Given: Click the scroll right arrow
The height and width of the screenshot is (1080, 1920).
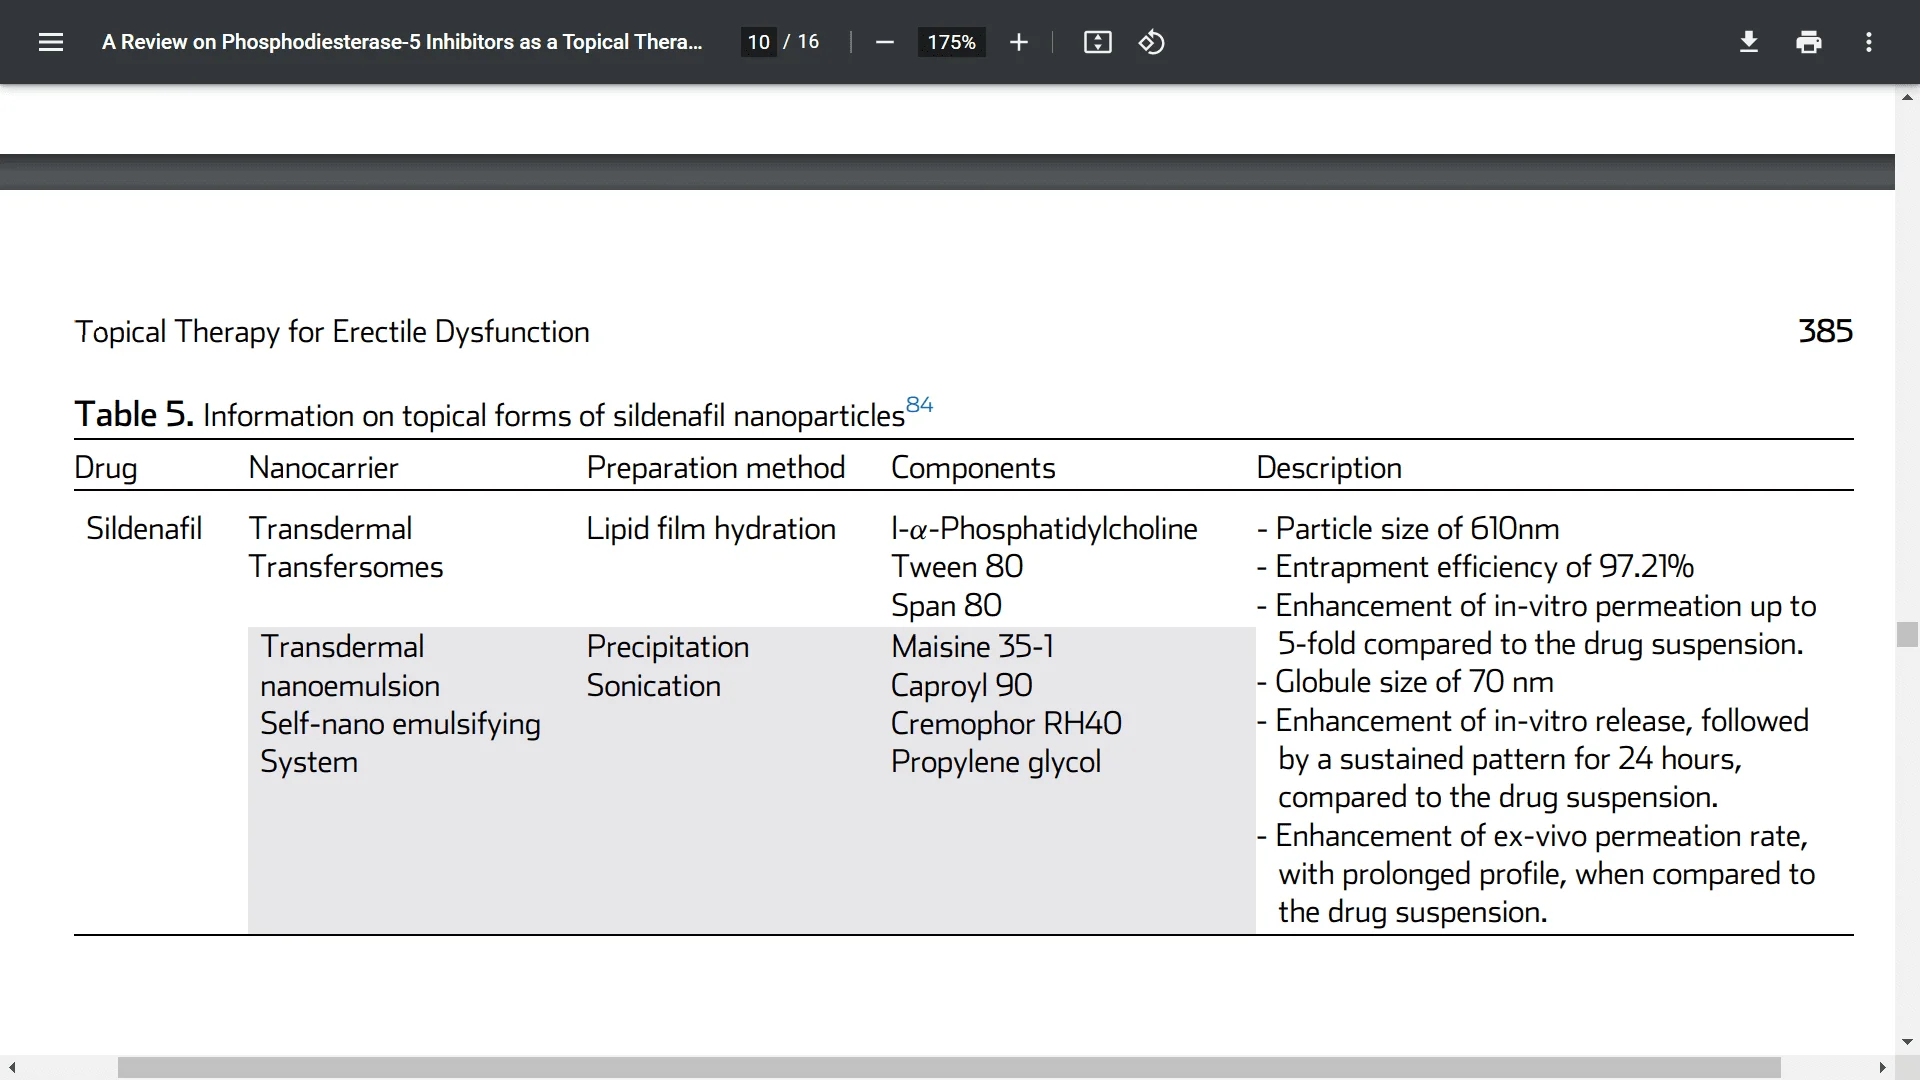Looking at the screenshot, I should pos(1883,1068).
